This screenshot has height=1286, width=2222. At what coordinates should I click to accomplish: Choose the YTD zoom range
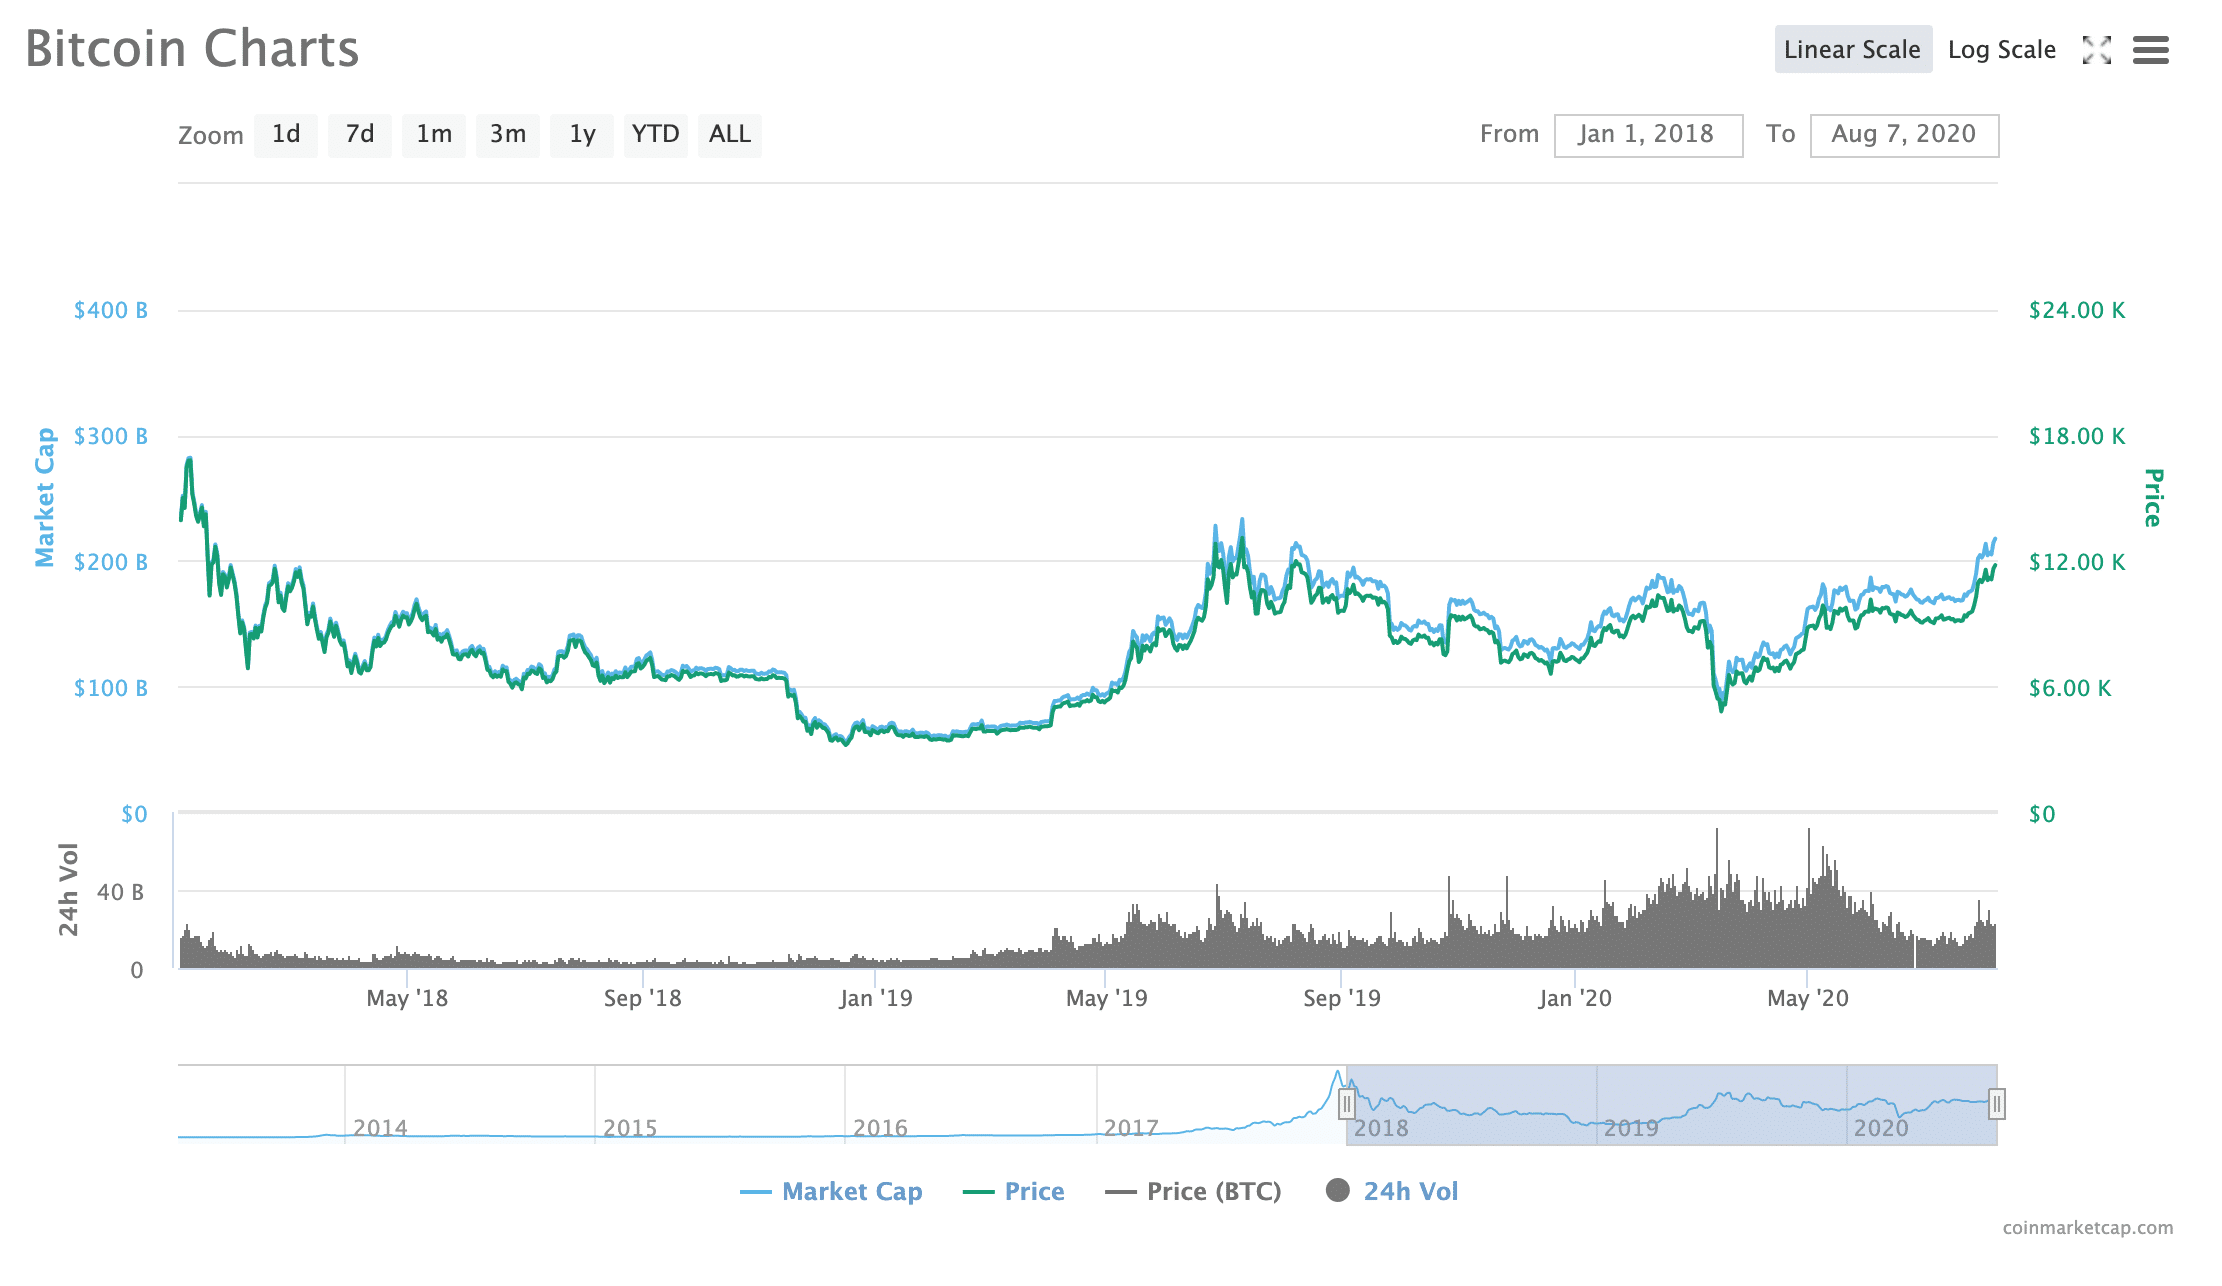[x=655, y=135]
